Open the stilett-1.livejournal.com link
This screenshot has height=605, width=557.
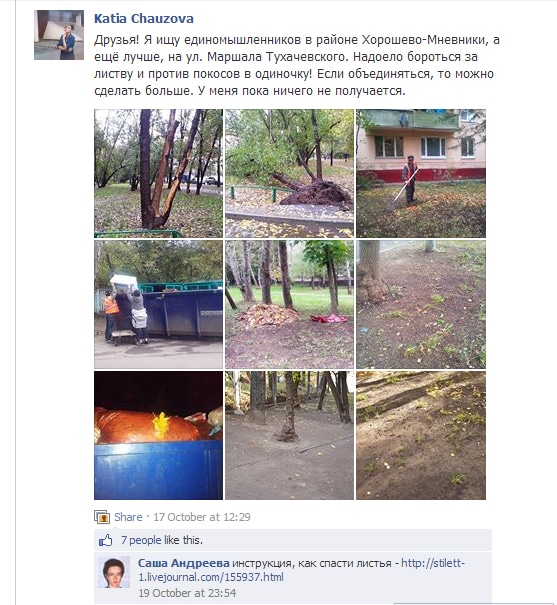coord(302,570)
